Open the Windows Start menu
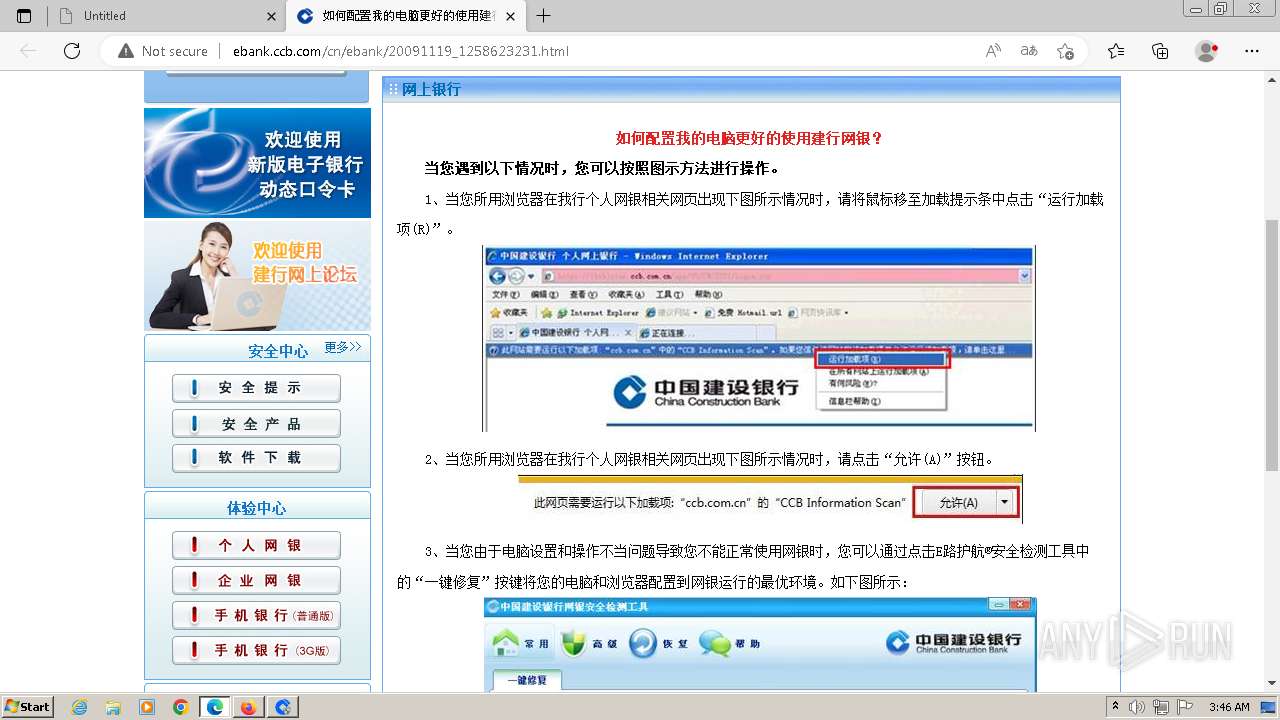The width and height of the screenshot is (1280, 720). (28, 707)
